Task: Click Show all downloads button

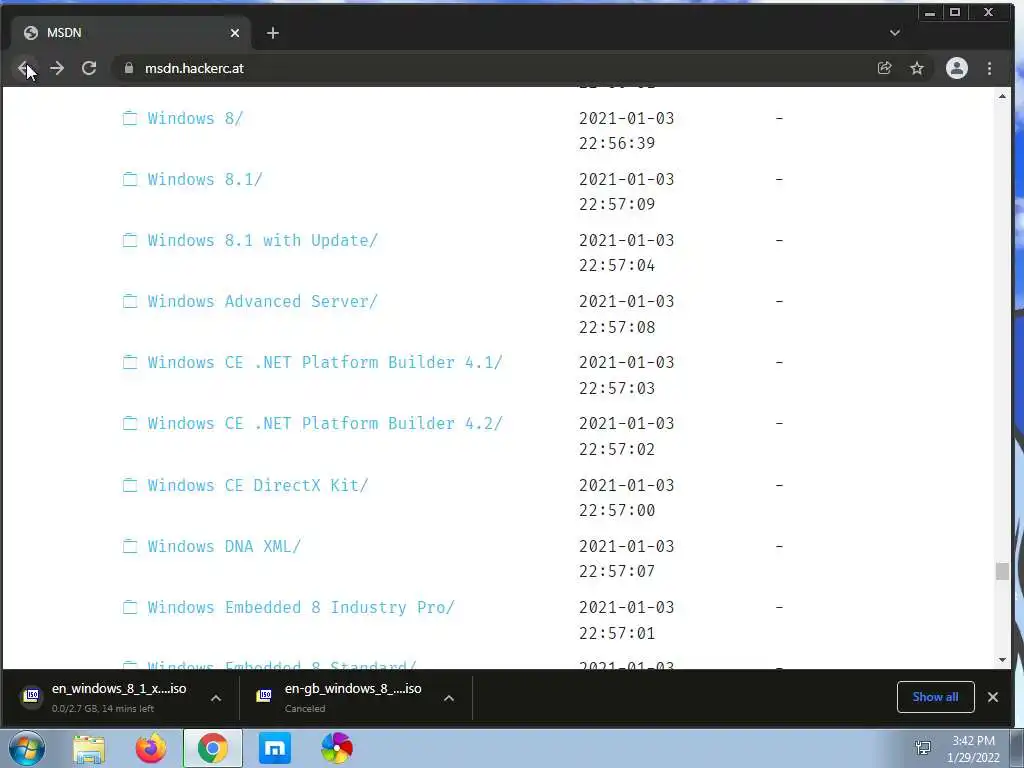Action: 935,697
